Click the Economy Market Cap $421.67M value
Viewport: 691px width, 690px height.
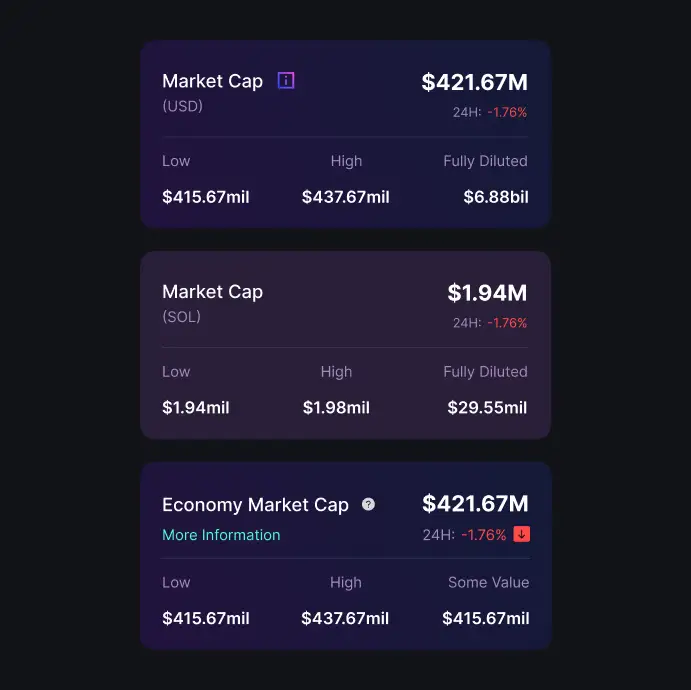475,503
